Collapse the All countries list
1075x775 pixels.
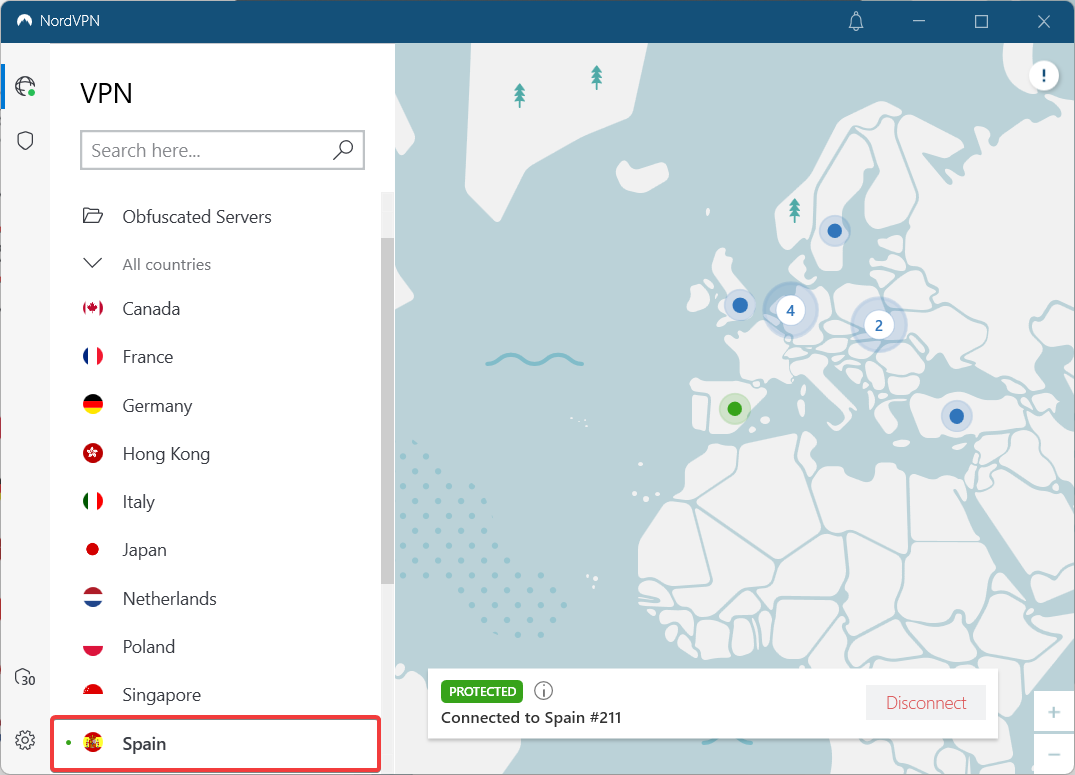tap(93, 264)
